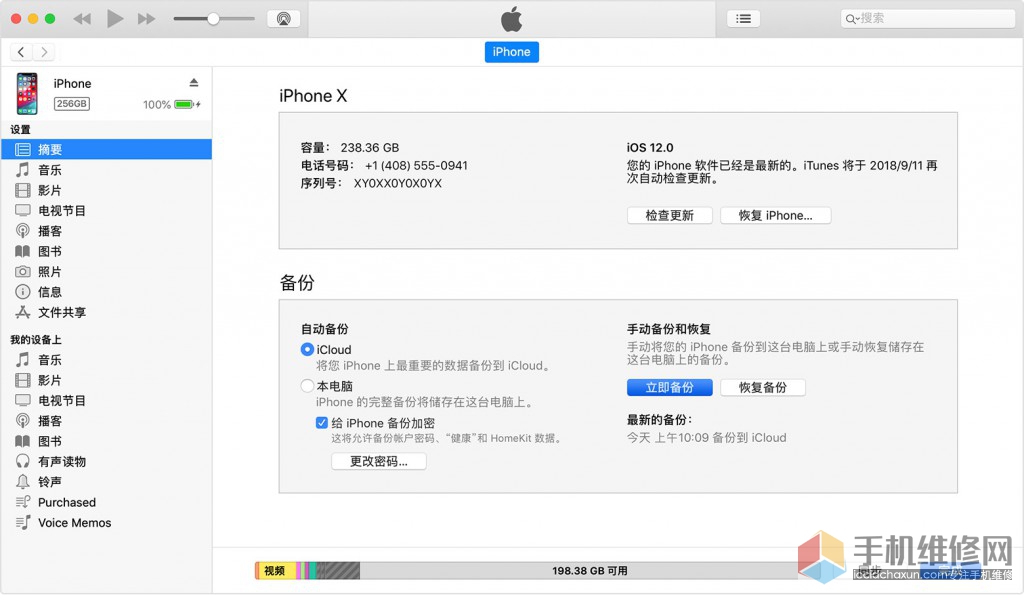
Task: Click the 198.38 GB 可用 storage segment
Action: [x=589, y=571]
